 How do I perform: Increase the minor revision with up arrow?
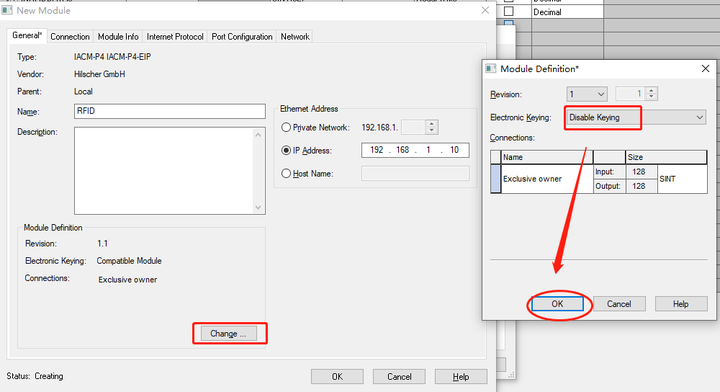point(651,90)
